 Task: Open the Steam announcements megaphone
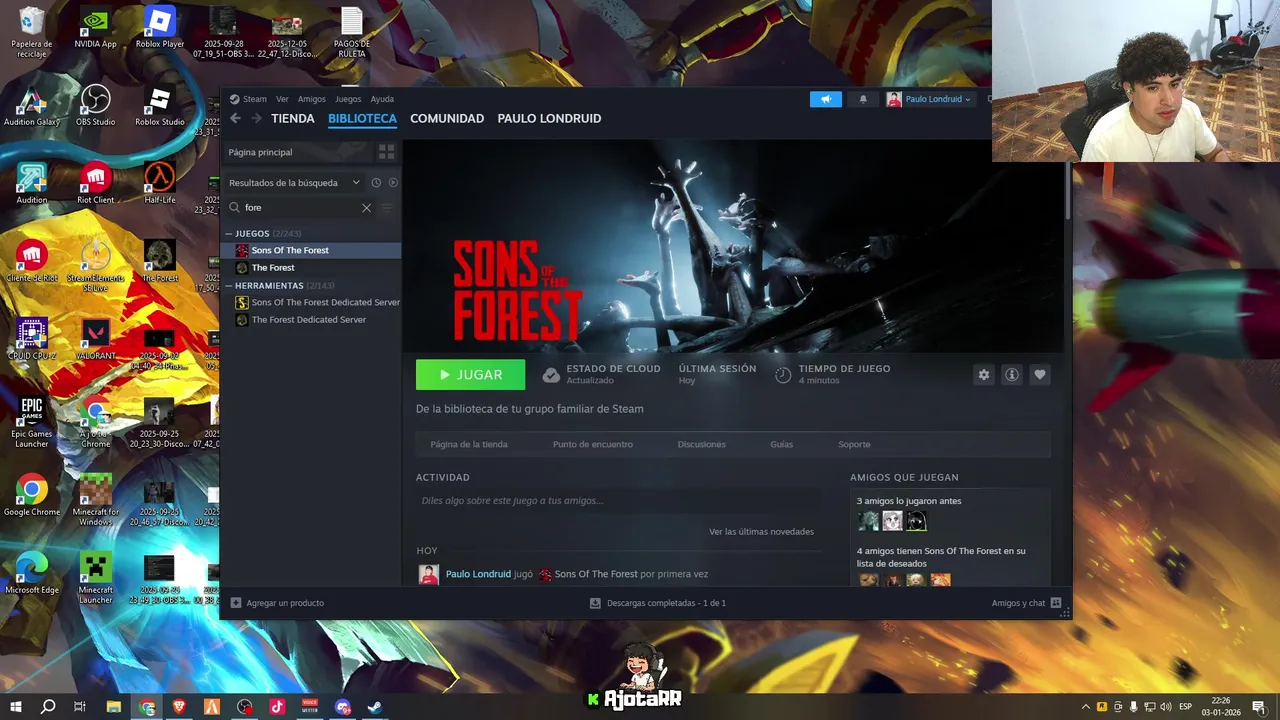826,99
